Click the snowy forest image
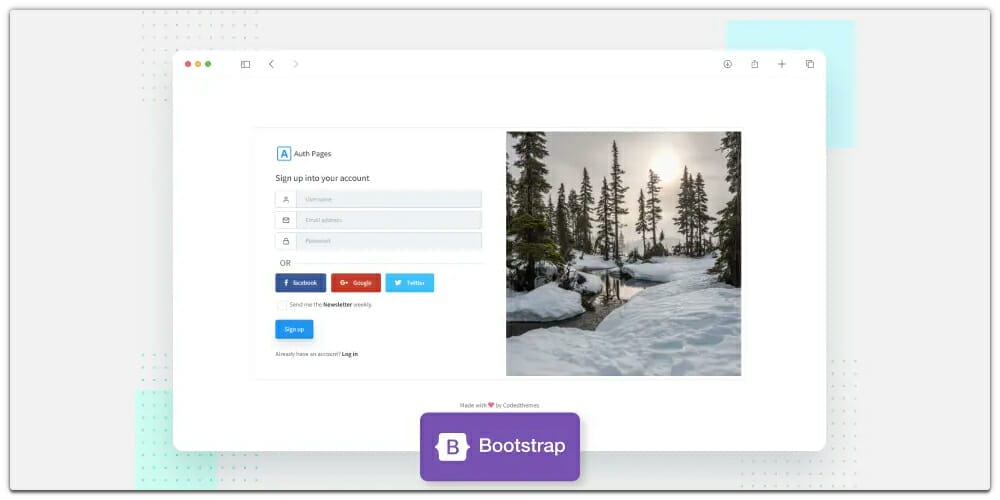1000x500 pixels. [624, 254]
